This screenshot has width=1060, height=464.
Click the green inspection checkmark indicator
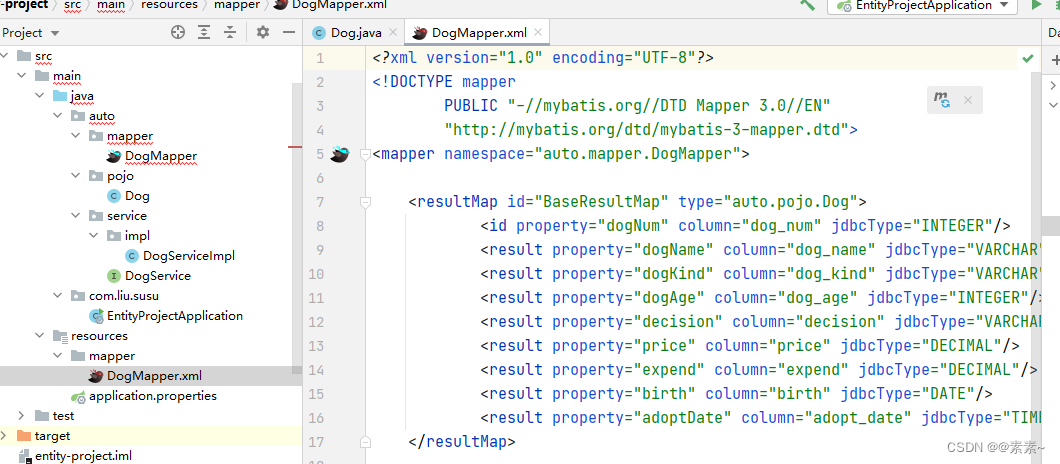[x=1028, y=59]
